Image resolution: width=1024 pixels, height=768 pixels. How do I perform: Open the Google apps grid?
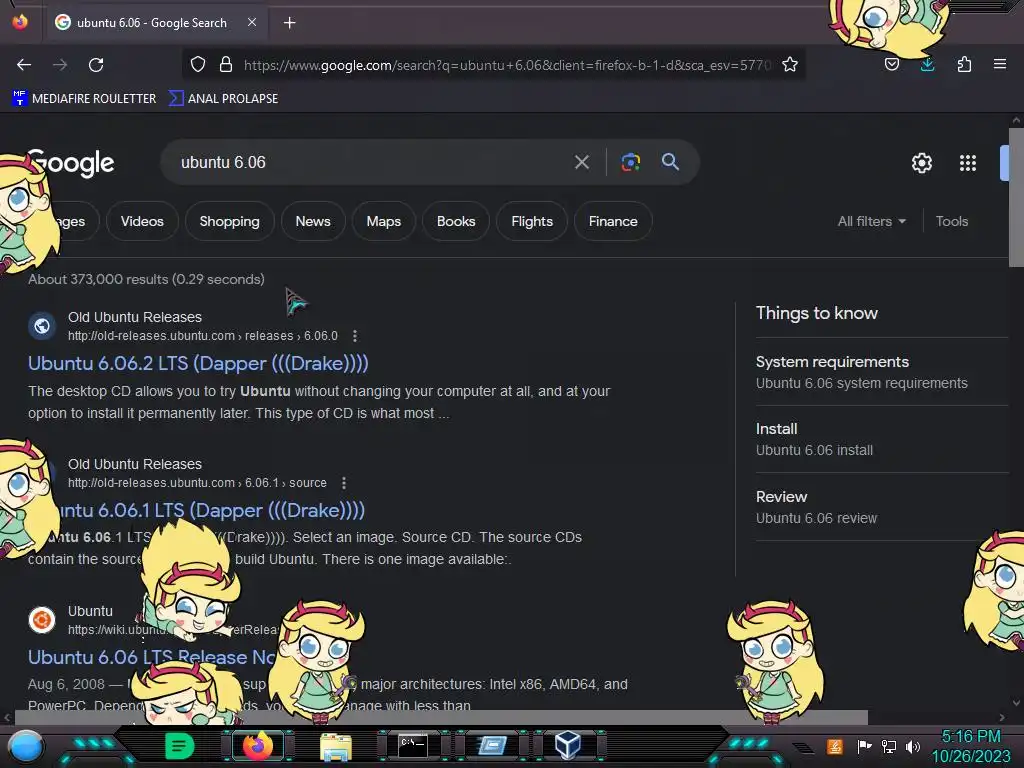pos(968,163)
